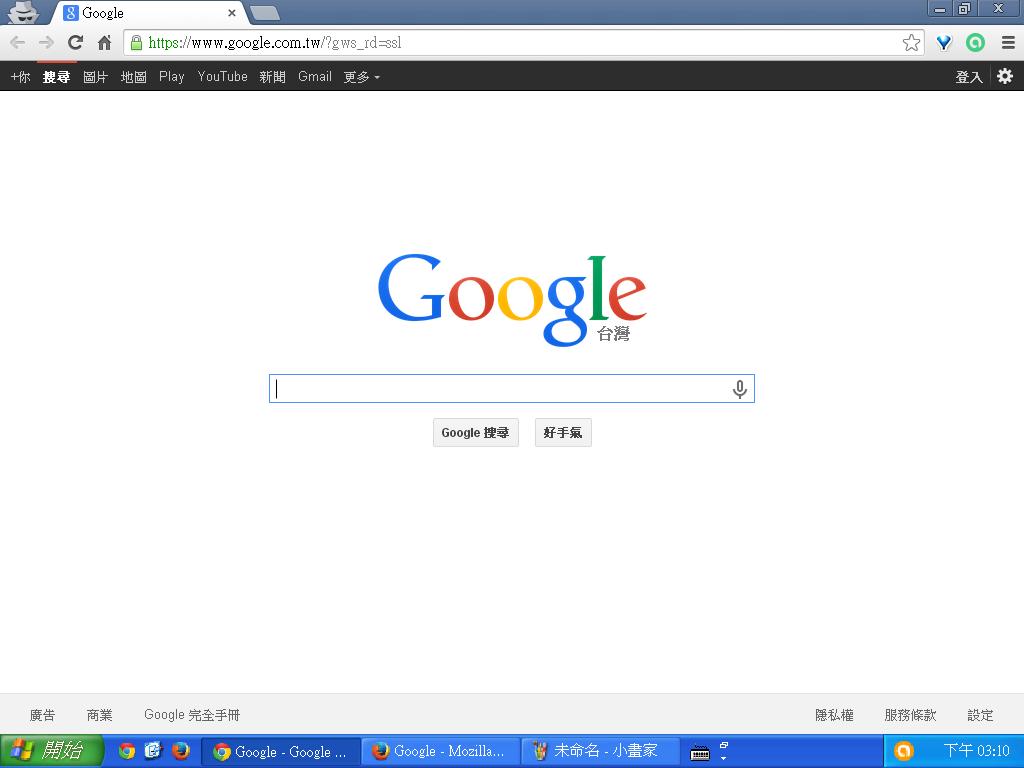Viewport: 1024px width, 768px height.
Task: Switch to Mozilla Firefox taskbar window
Action: point(441,752)
